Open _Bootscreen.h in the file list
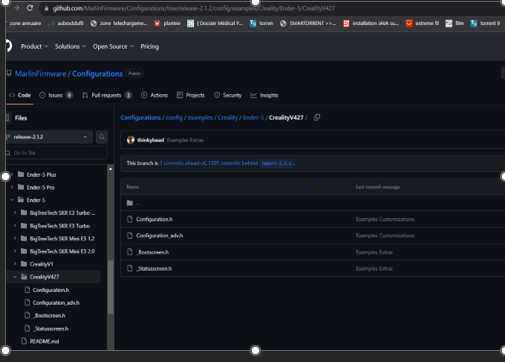Screen dimensions: 505x362 tap(152, 252)
